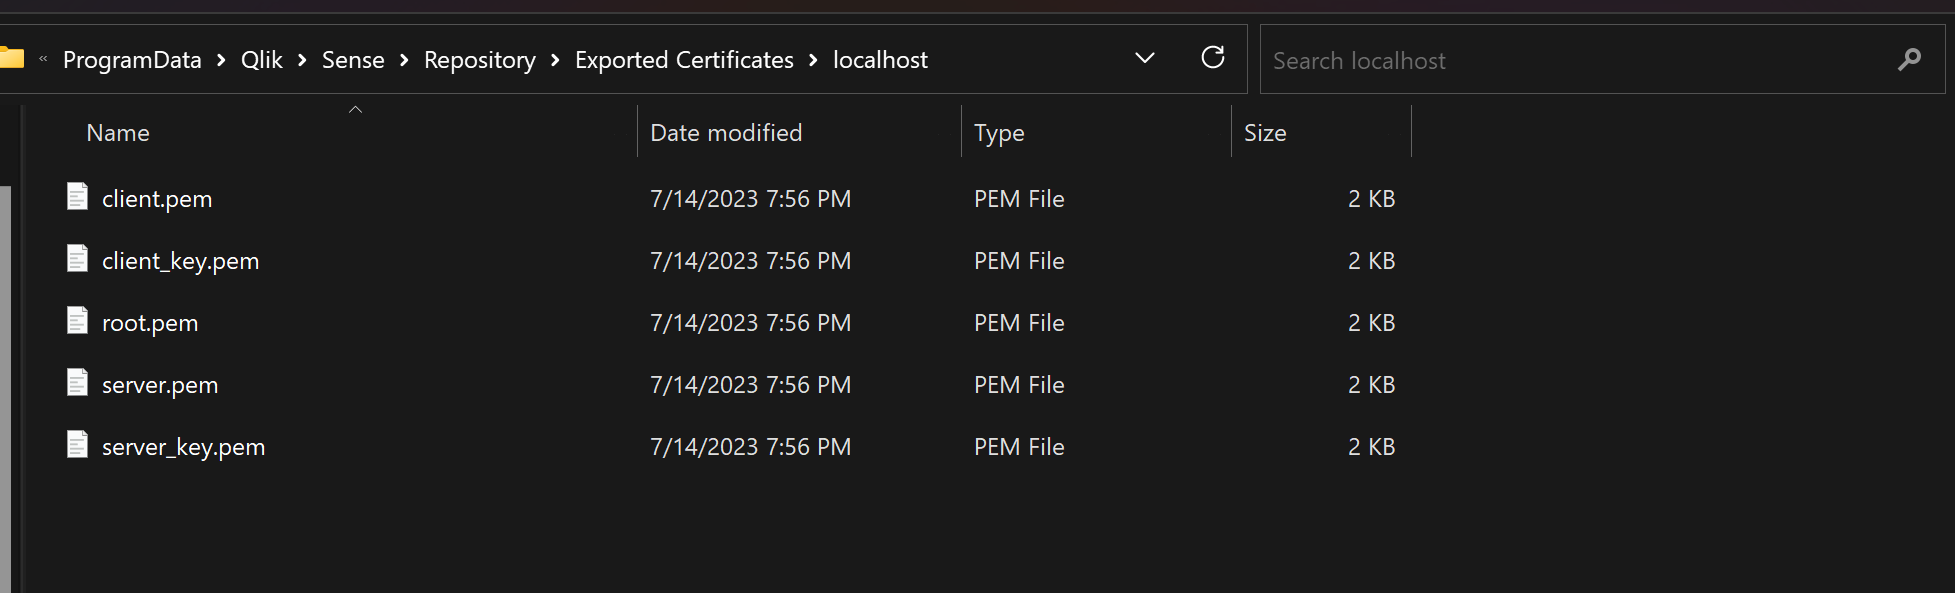
Task: Select the server_key.pem file name
Action: pyautogui.click(x=183, y=447)
